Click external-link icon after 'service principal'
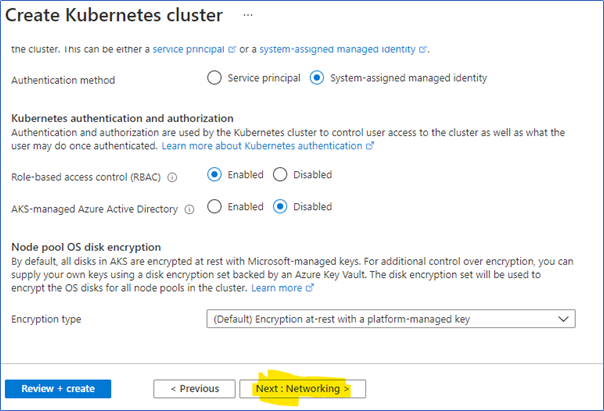604x411 pixels. coord(233,48)
